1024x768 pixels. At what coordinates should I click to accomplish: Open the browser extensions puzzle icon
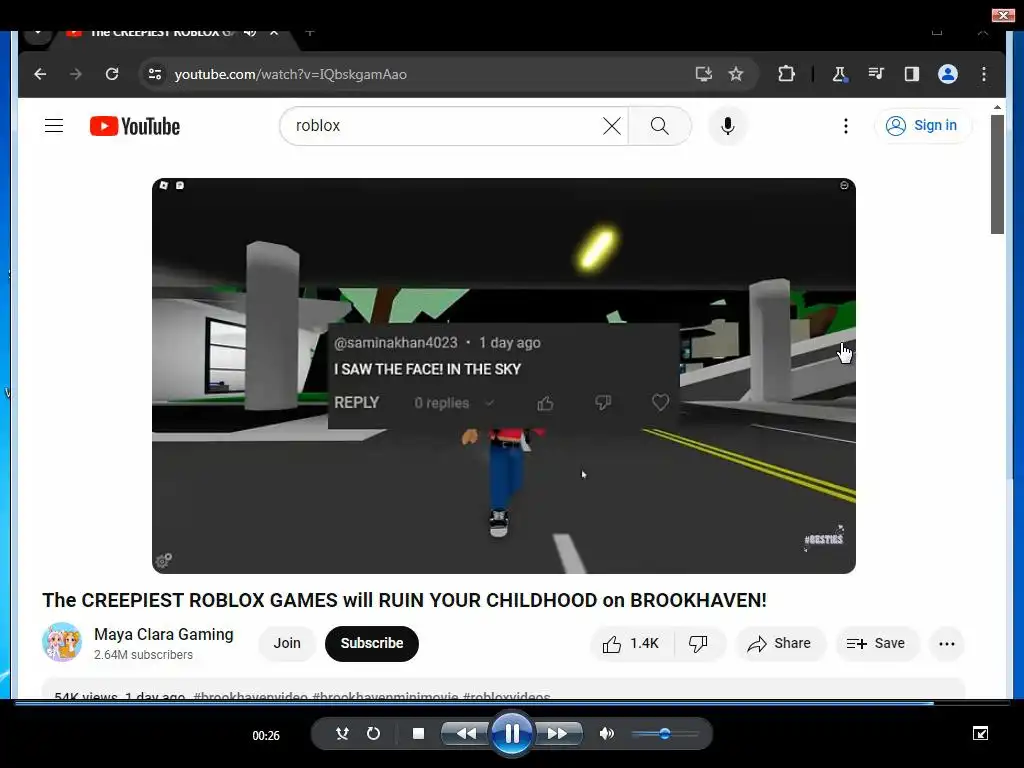786,74
